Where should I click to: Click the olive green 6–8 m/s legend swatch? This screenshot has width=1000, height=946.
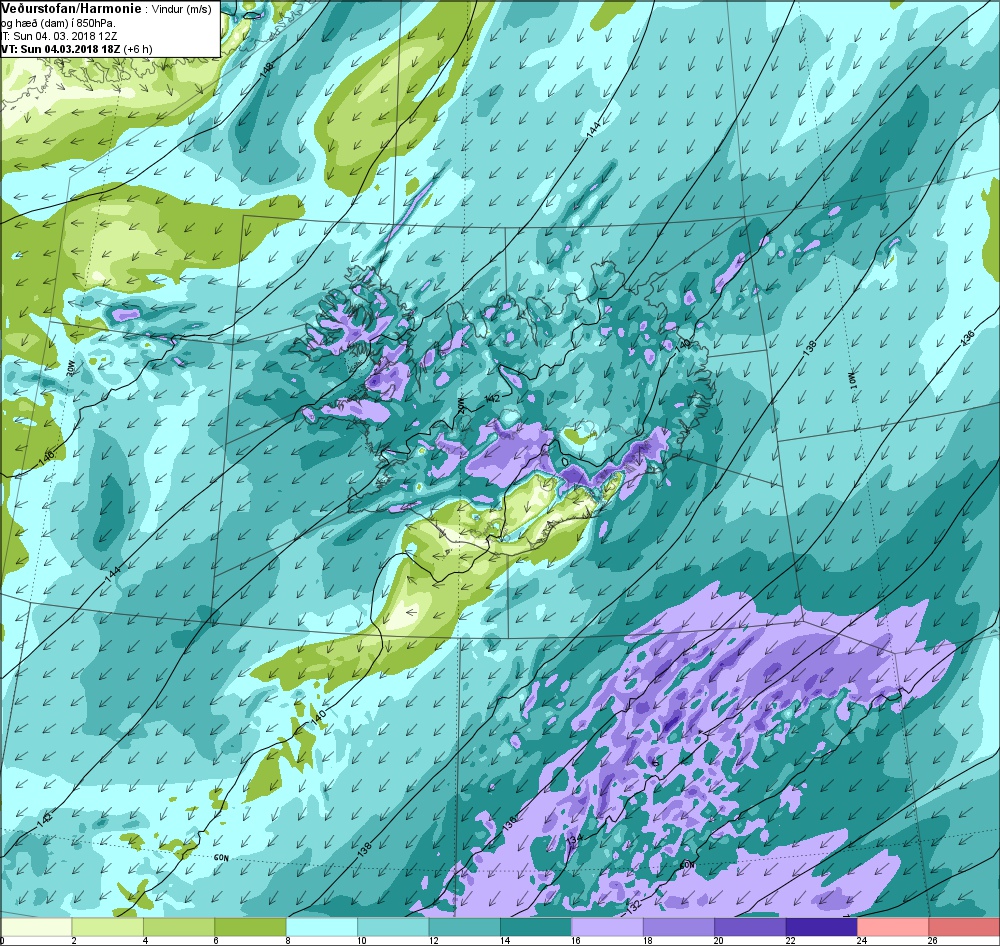[x=250, y=926]
